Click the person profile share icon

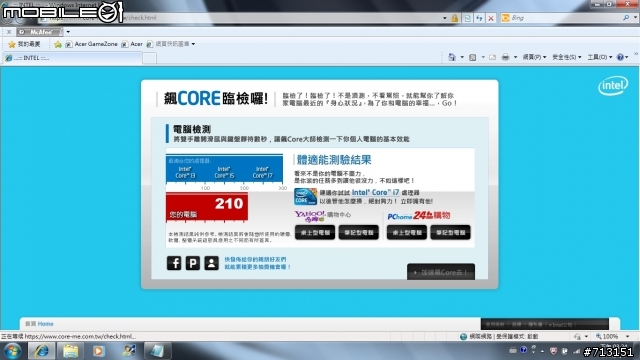211,263
